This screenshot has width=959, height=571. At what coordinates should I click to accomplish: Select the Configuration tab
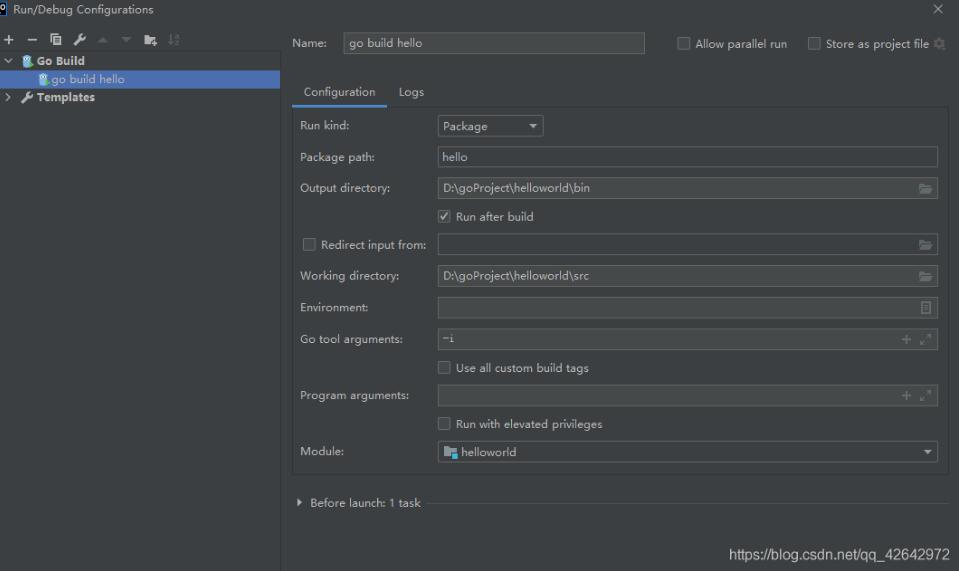(x=339, y=92)
